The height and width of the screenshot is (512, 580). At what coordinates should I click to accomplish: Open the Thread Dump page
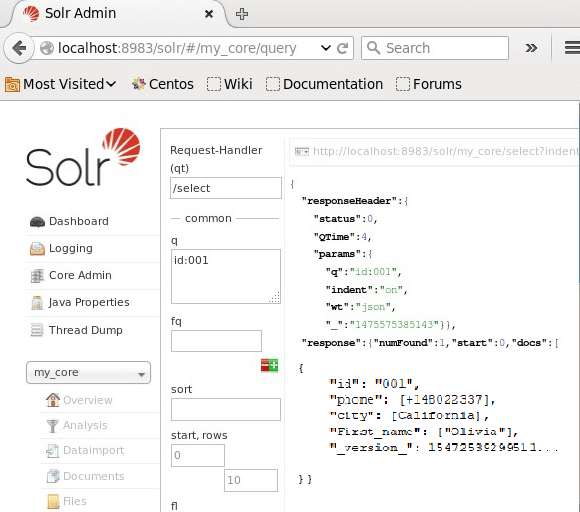pos(86,330)
